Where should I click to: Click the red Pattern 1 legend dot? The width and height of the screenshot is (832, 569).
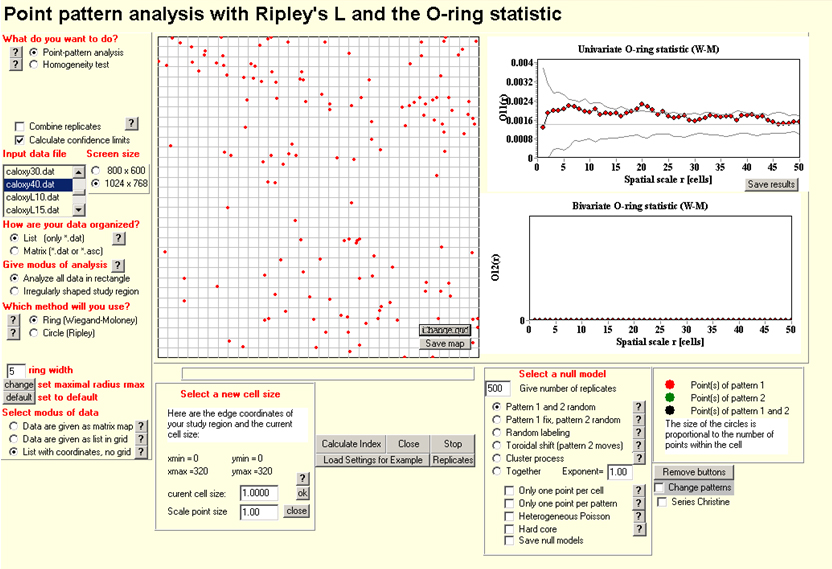[x=669, y=384]
